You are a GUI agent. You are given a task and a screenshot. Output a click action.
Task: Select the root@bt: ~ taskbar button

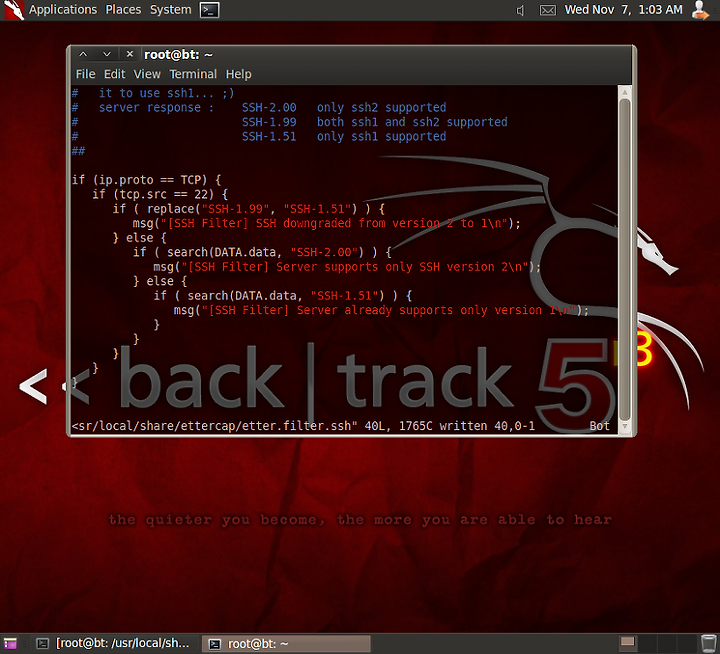coord(286,643)
